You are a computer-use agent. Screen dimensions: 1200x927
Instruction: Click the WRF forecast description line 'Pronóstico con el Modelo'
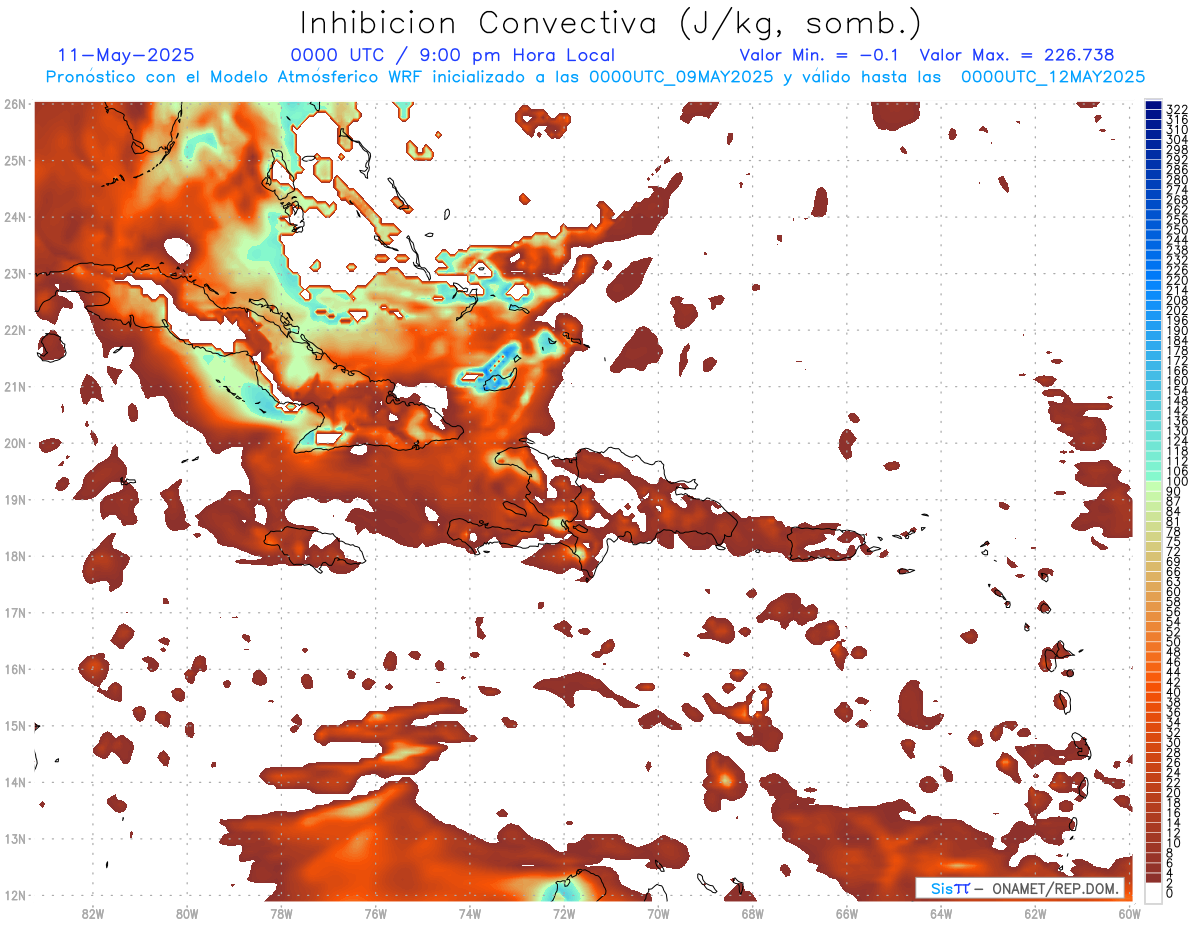pyautogui.click(x=595, y=77)
